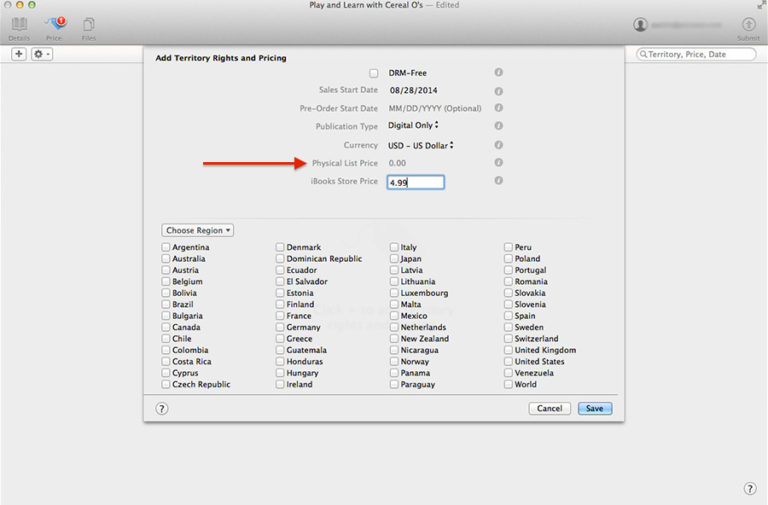Click the fullscreen arrows icon in title bar
Image resolution: width=768 pixels, height=505 pixels.
[x=762, y=5]
